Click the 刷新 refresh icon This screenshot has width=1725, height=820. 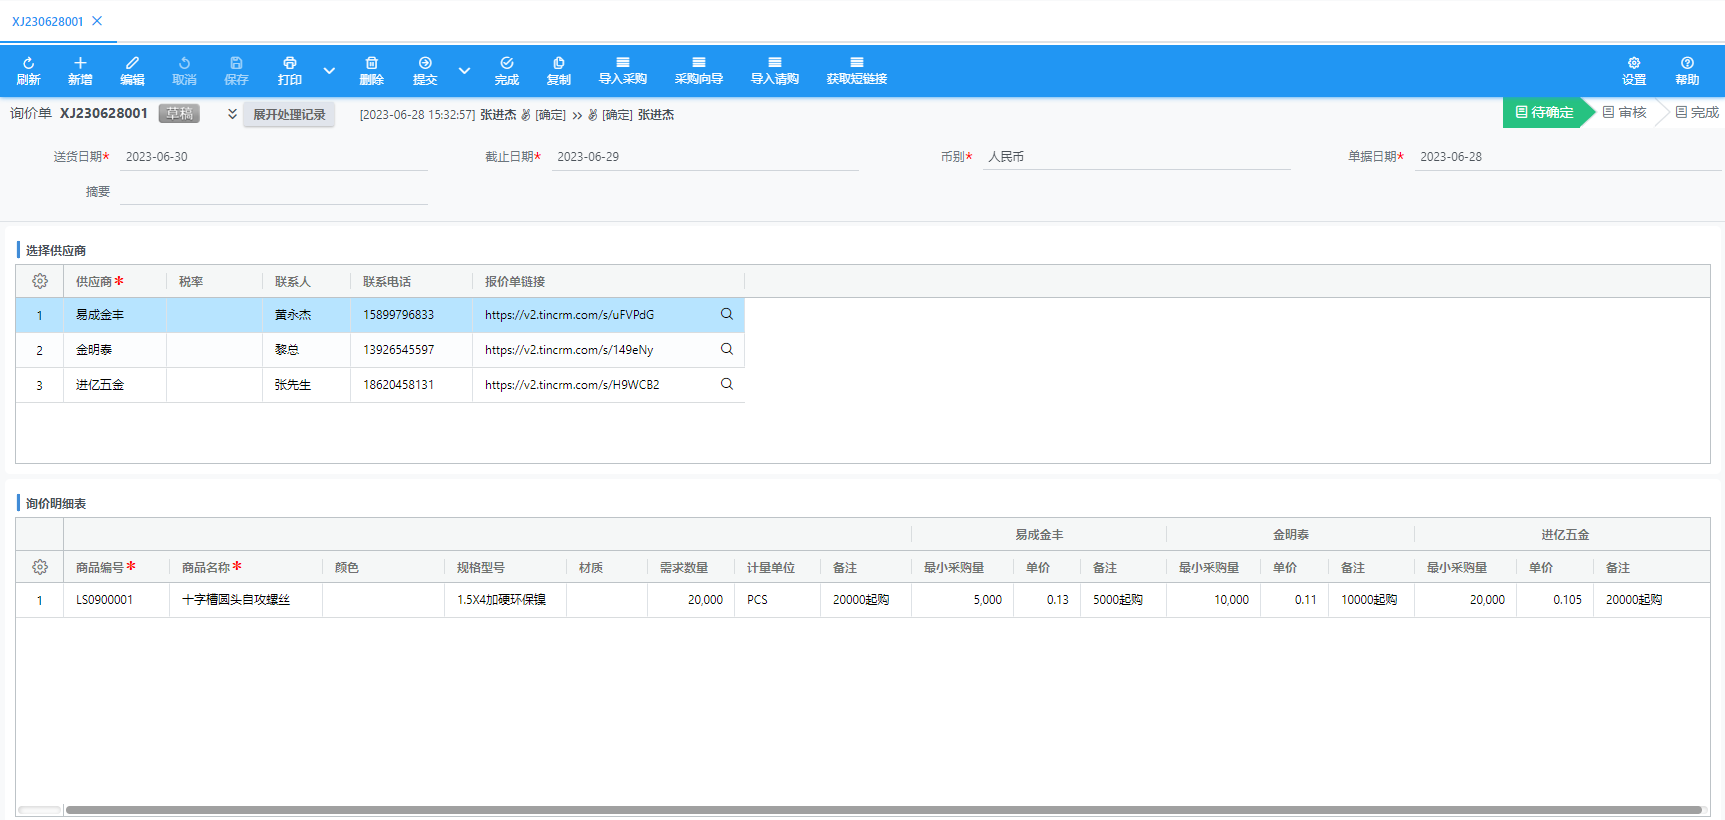28,64
